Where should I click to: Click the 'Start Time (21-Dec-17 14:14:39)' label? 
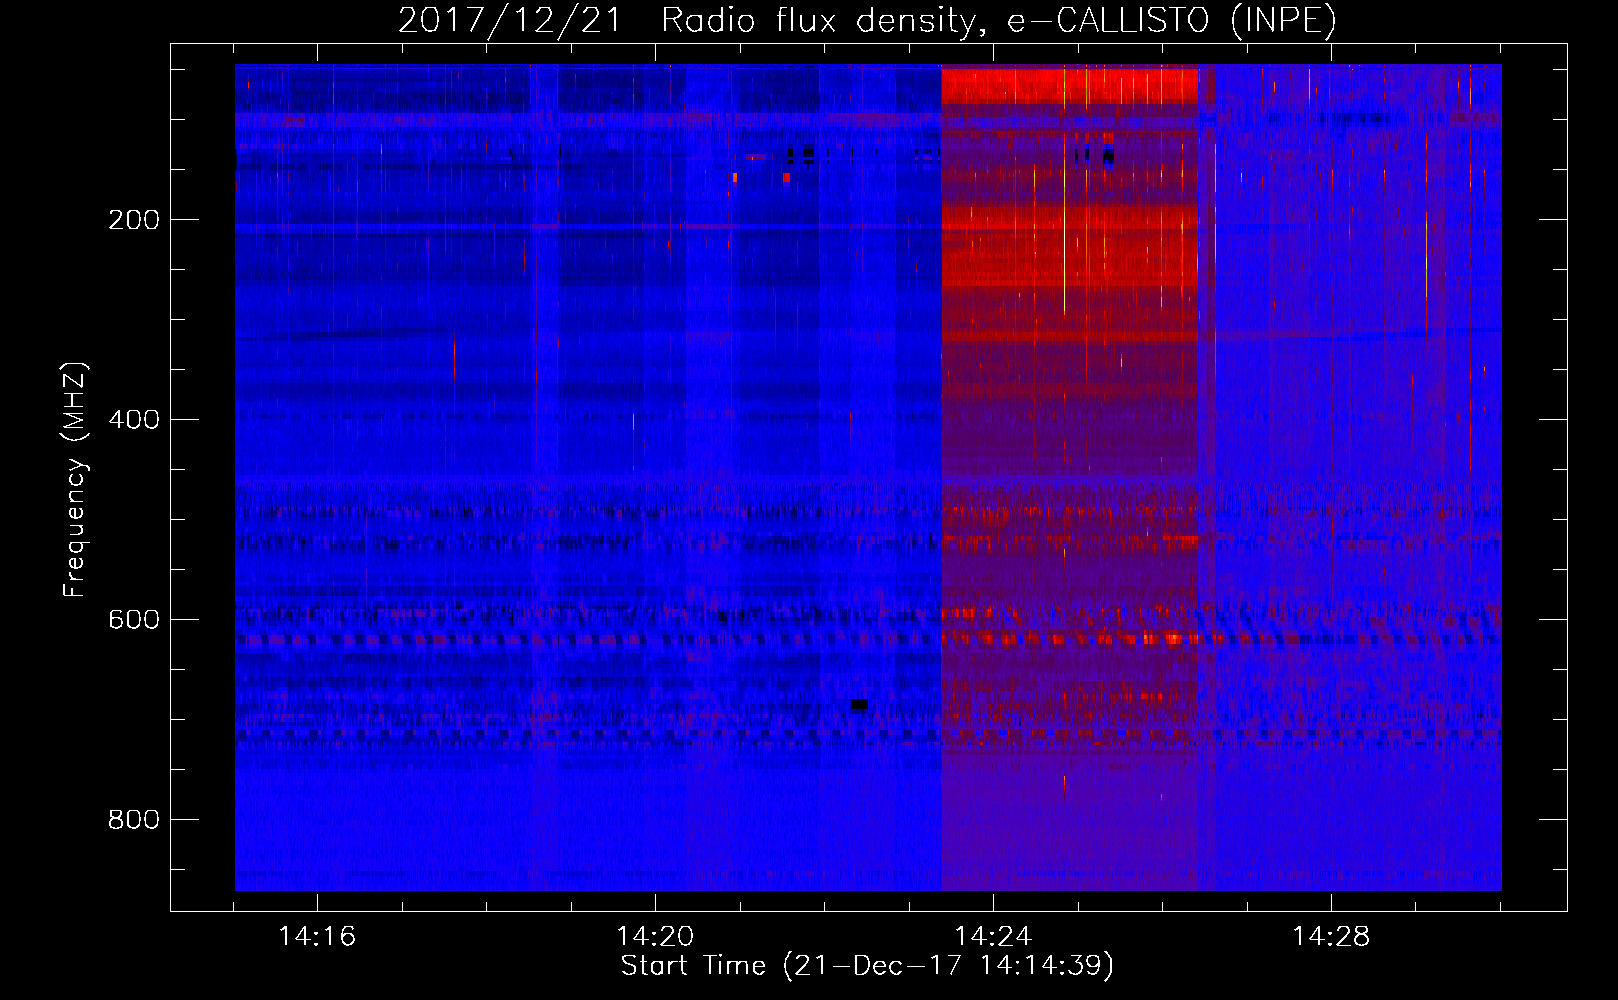coord(867,966)
